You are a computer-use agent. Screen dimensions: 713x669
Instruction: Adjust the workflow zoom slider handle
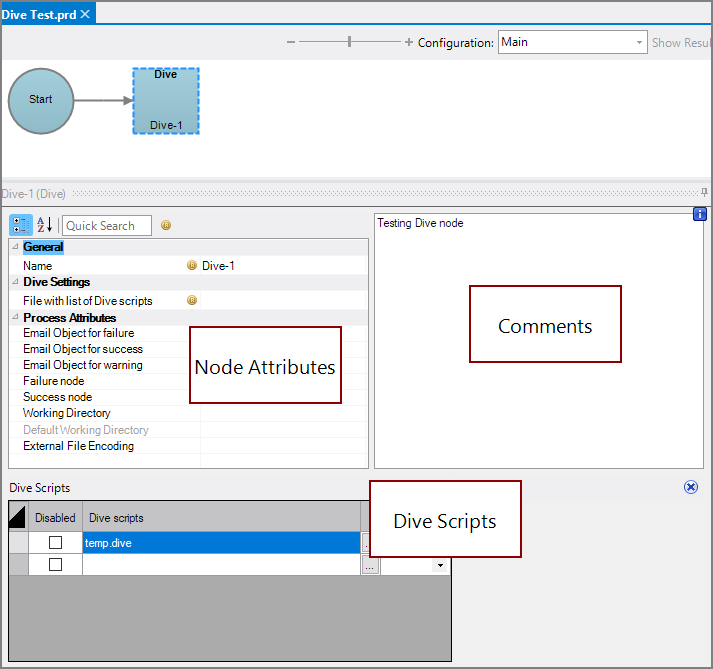[349, 42]
